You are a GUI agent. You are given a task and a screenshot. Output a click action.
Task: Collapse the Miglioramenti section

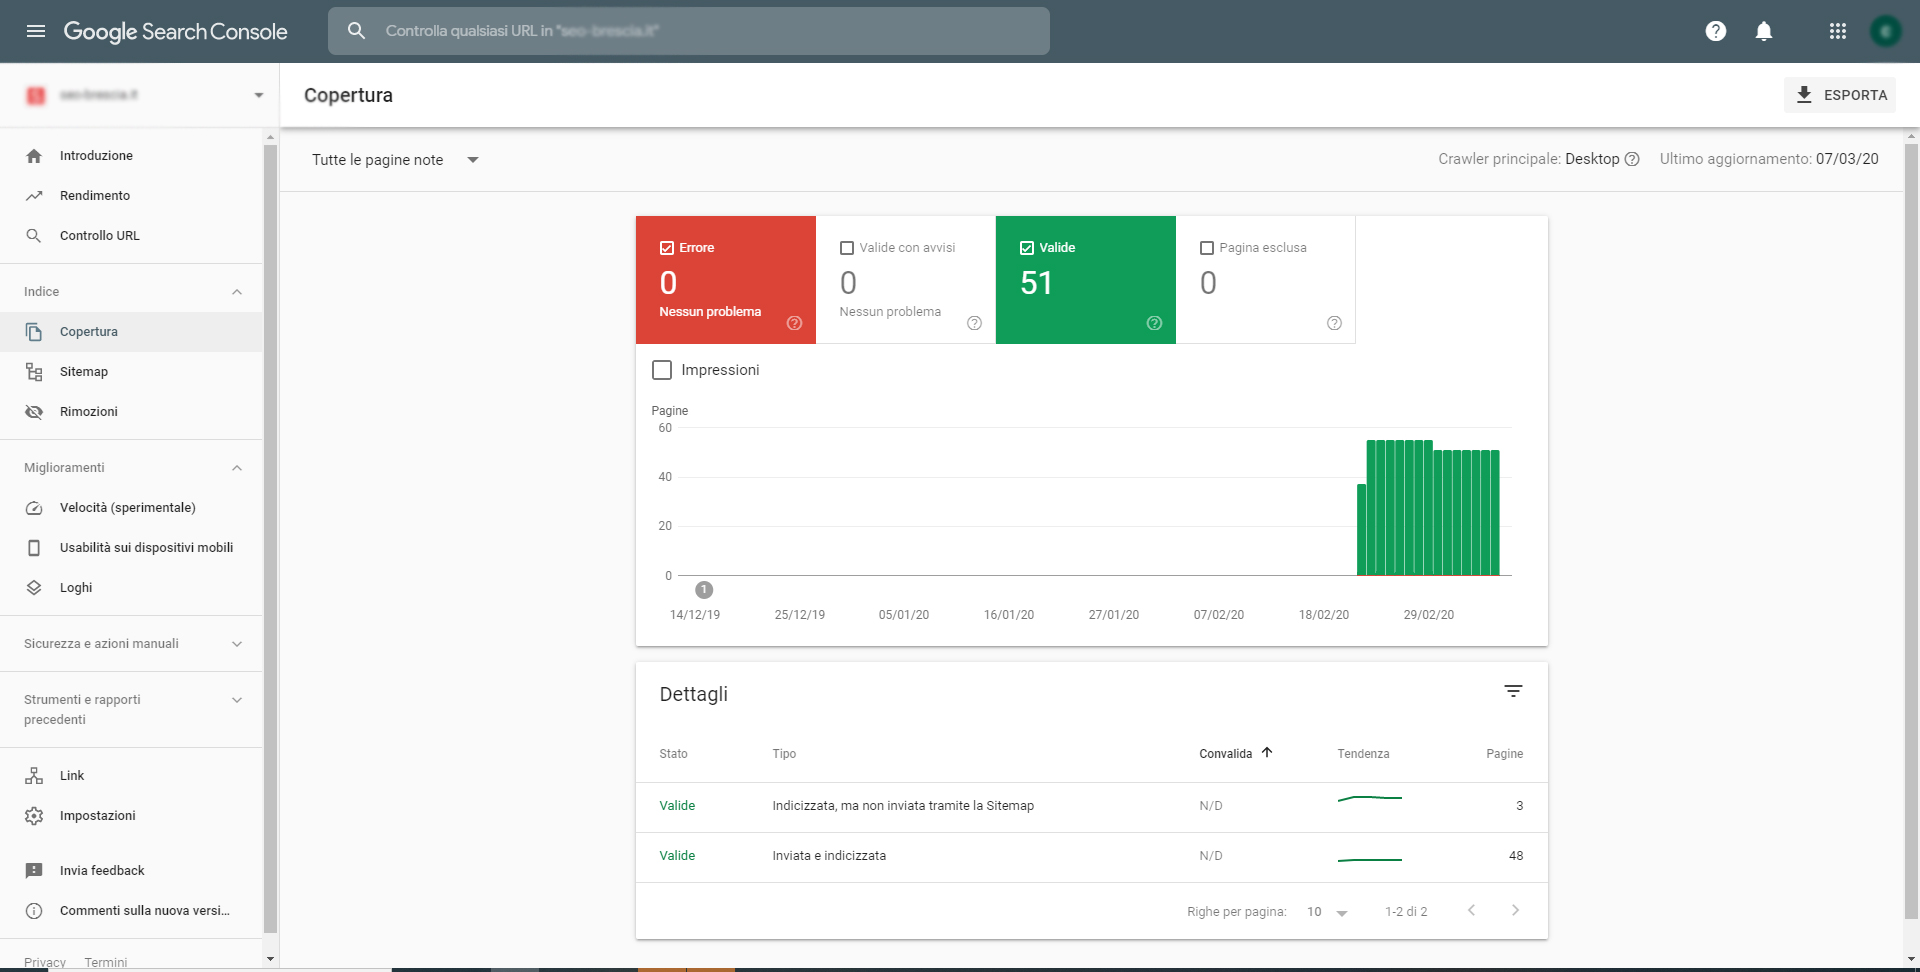coord(237,468)
